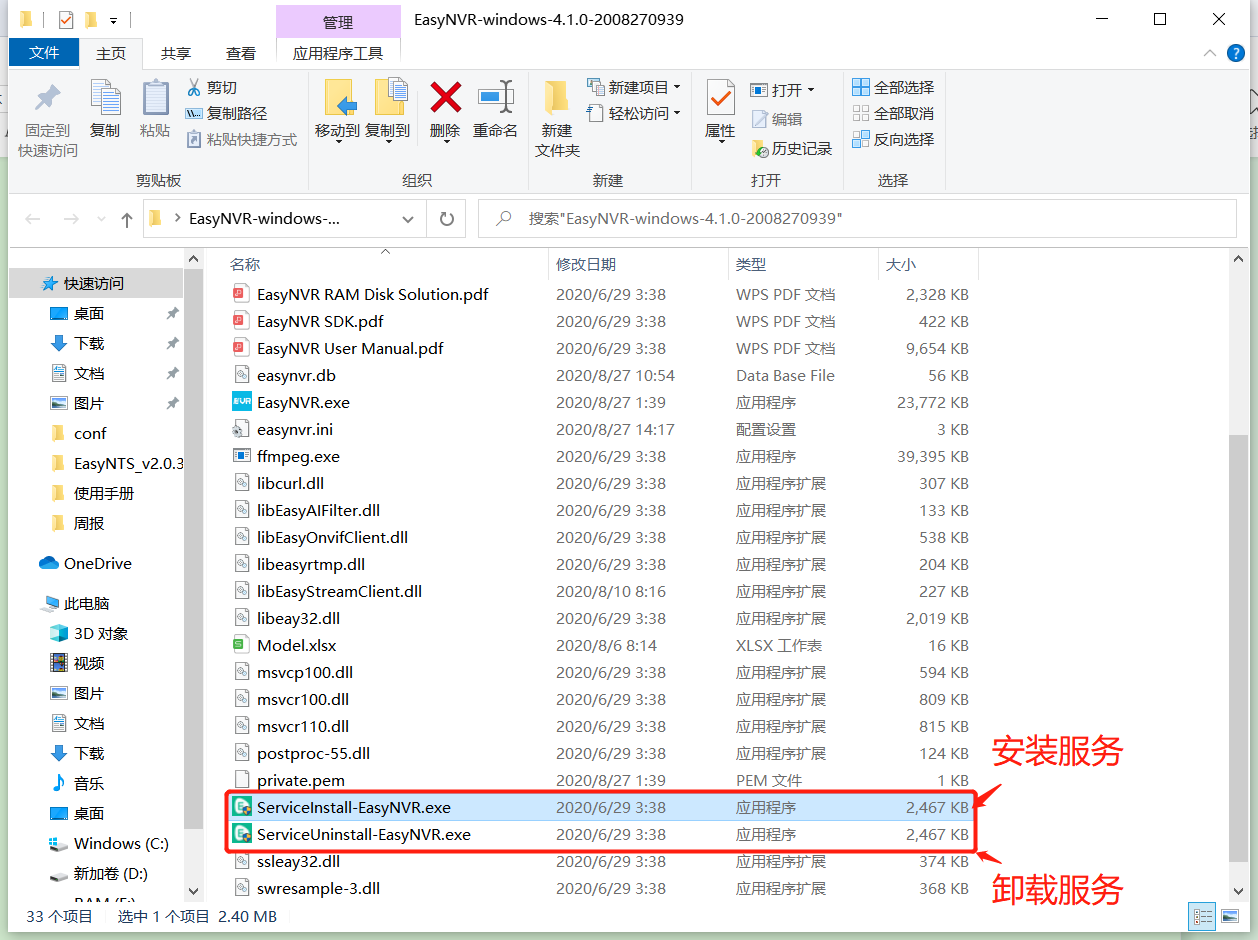
Task: Click the Refresh button beside address bar
Action: tap(447, 219)
